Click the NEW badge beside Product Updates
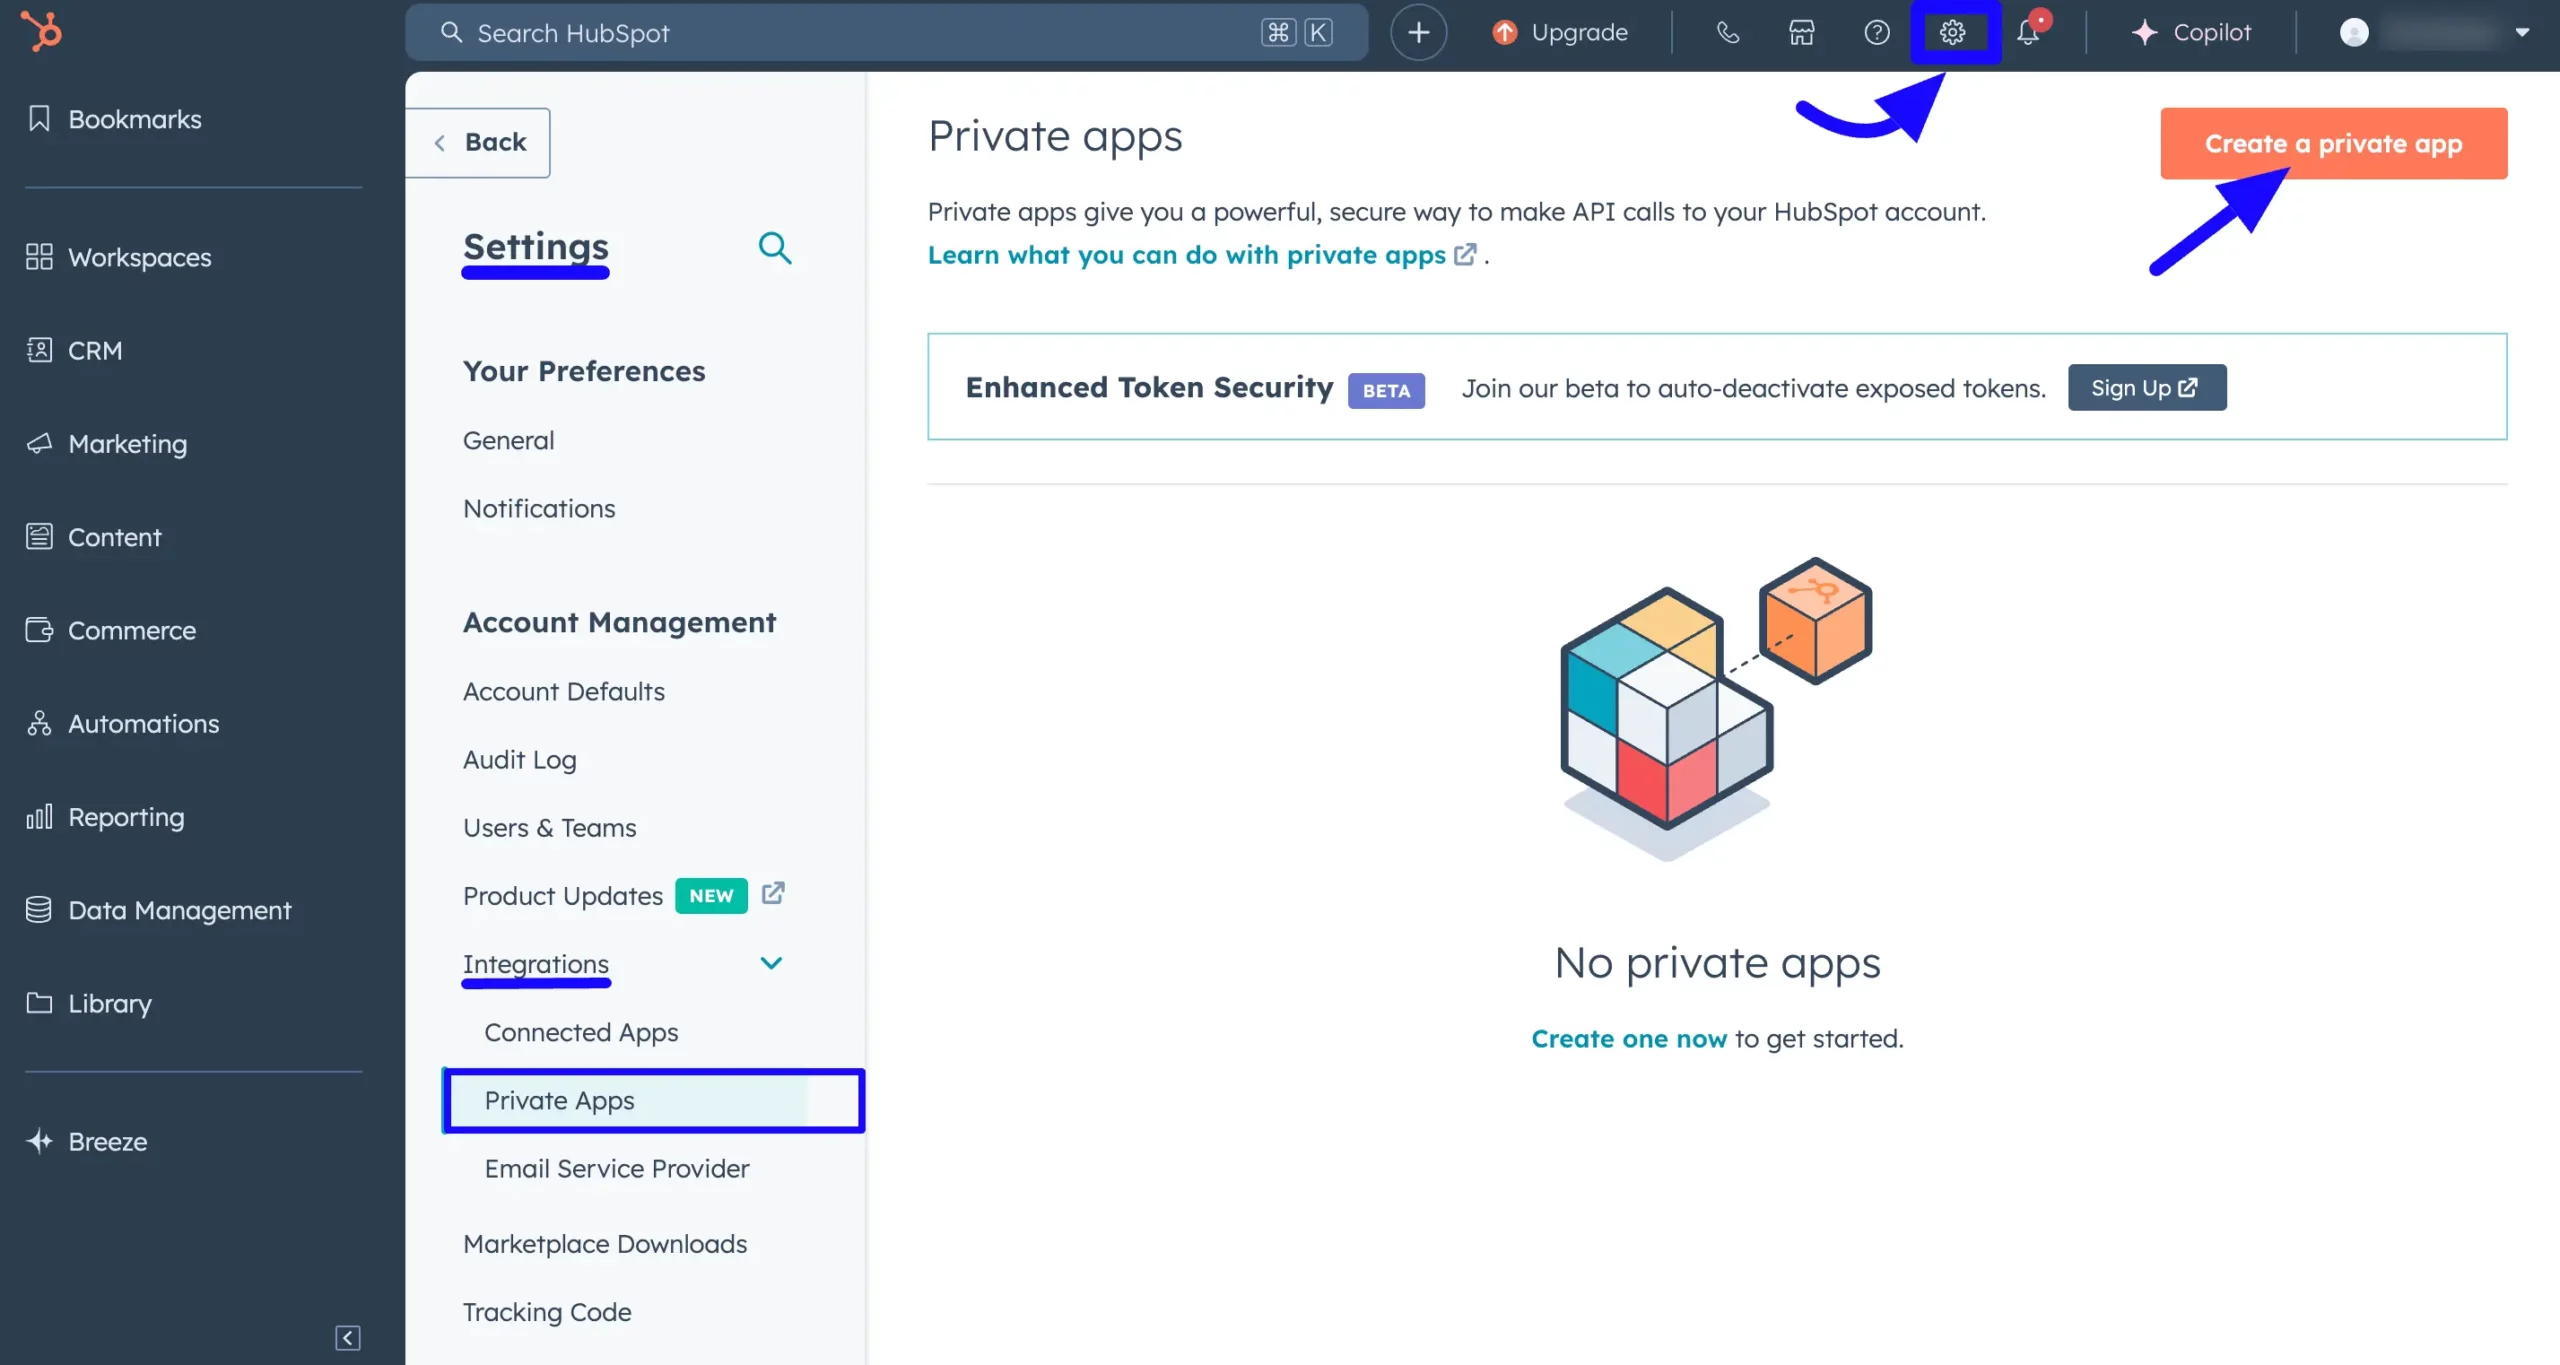Viewport: 2560px width, 1365px height. coord(711,896)
